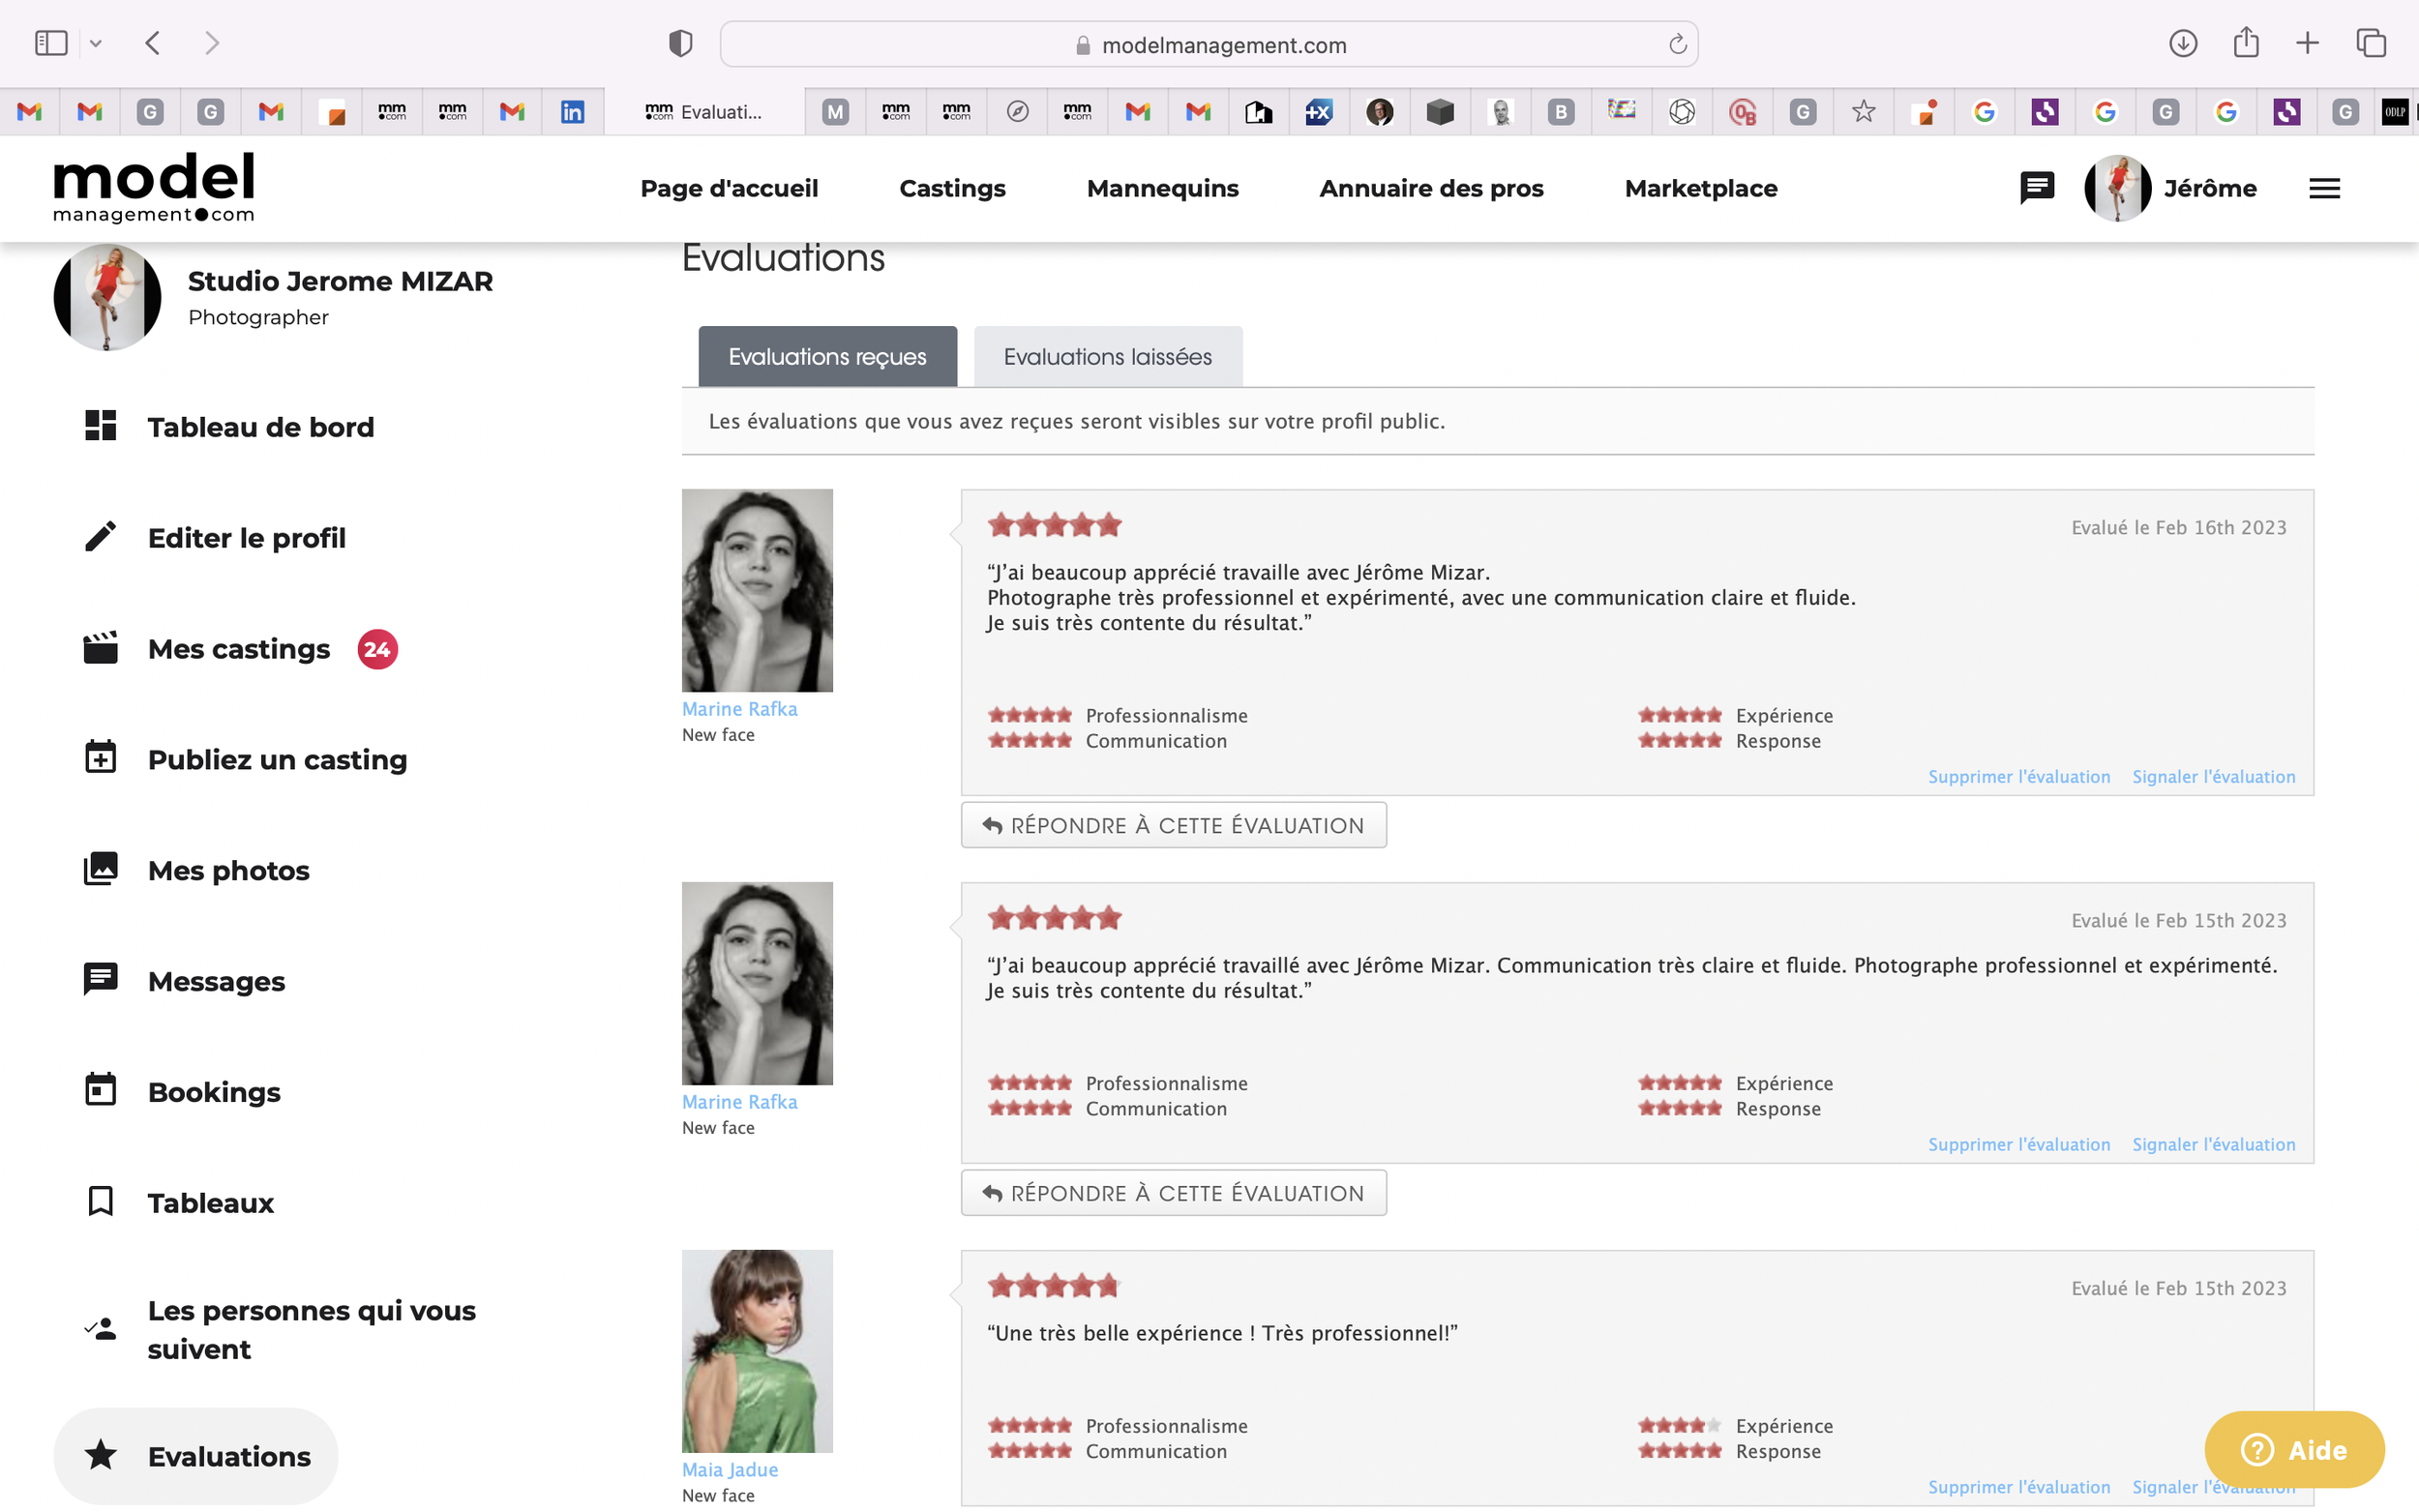The width and height of the screenshot is (2419, 1512).
Task: Open the Safari tab overview icon
Action: click(x=2370, y=43)
